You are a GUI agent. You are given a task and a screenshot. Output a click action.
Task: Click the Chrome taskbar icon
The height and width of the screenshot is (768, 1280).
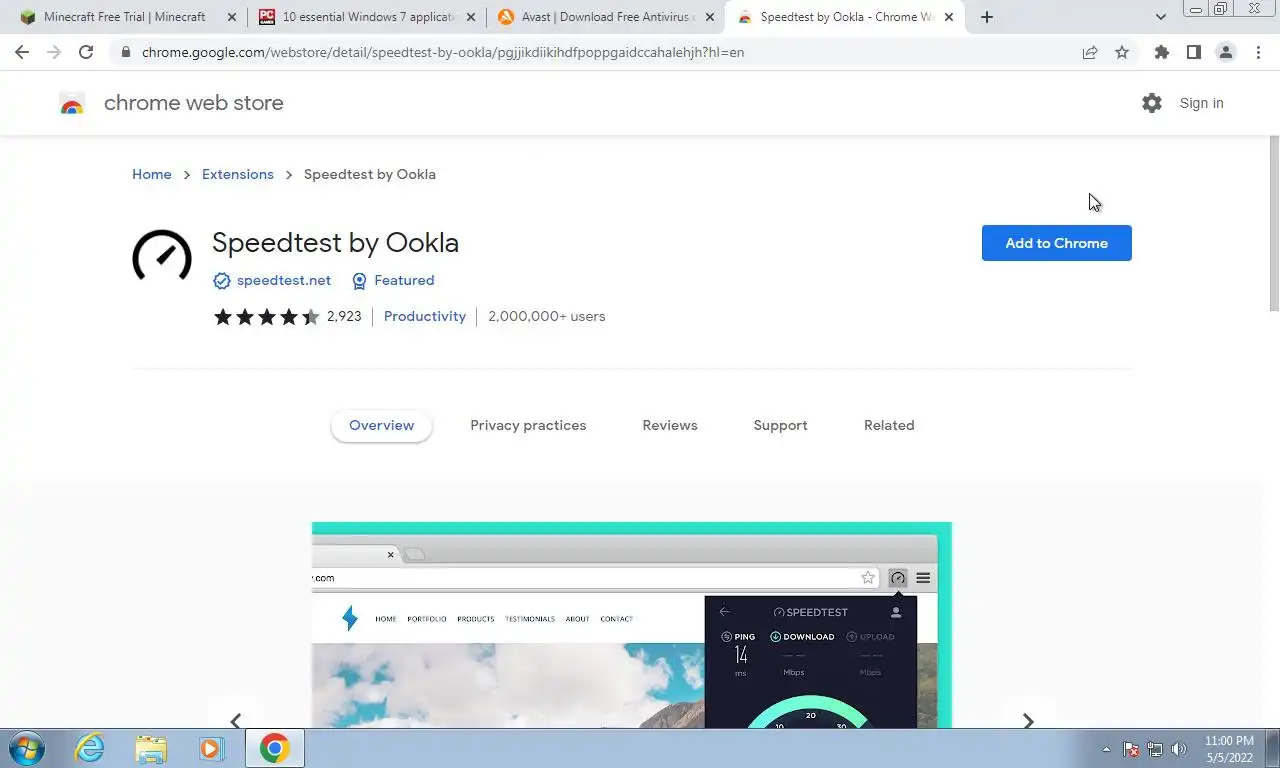(274, 748)
